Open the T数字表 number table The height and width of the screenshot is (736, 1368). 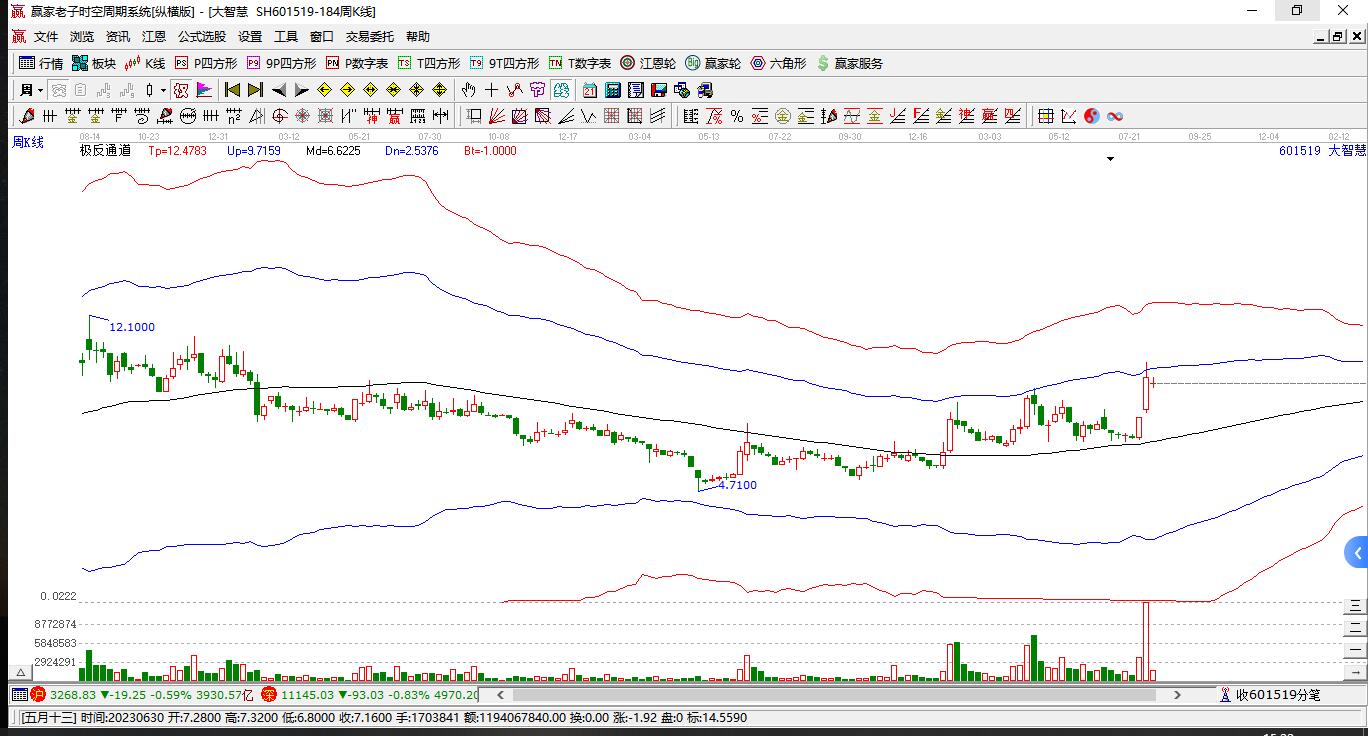[580, 63]
